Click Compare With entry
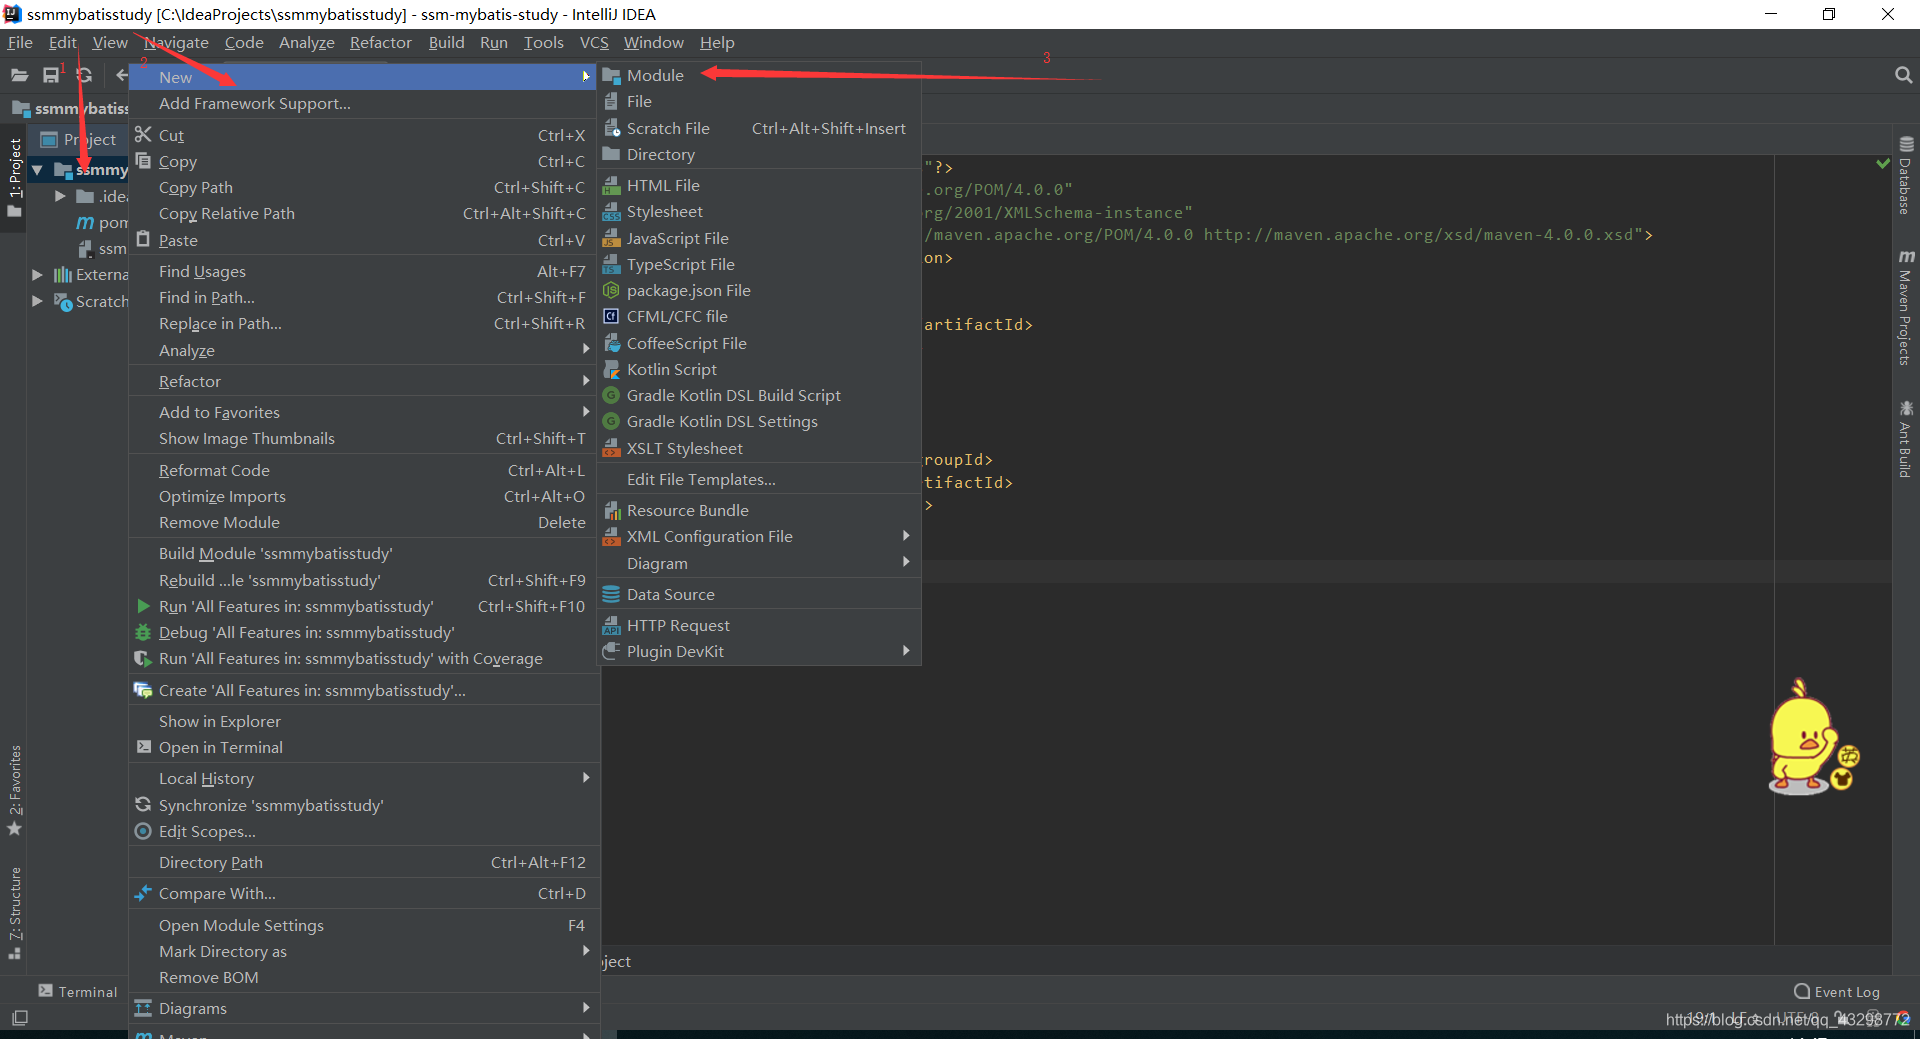The width and height of the screenshot is (1920, 1039). click(x=364, y=894)
